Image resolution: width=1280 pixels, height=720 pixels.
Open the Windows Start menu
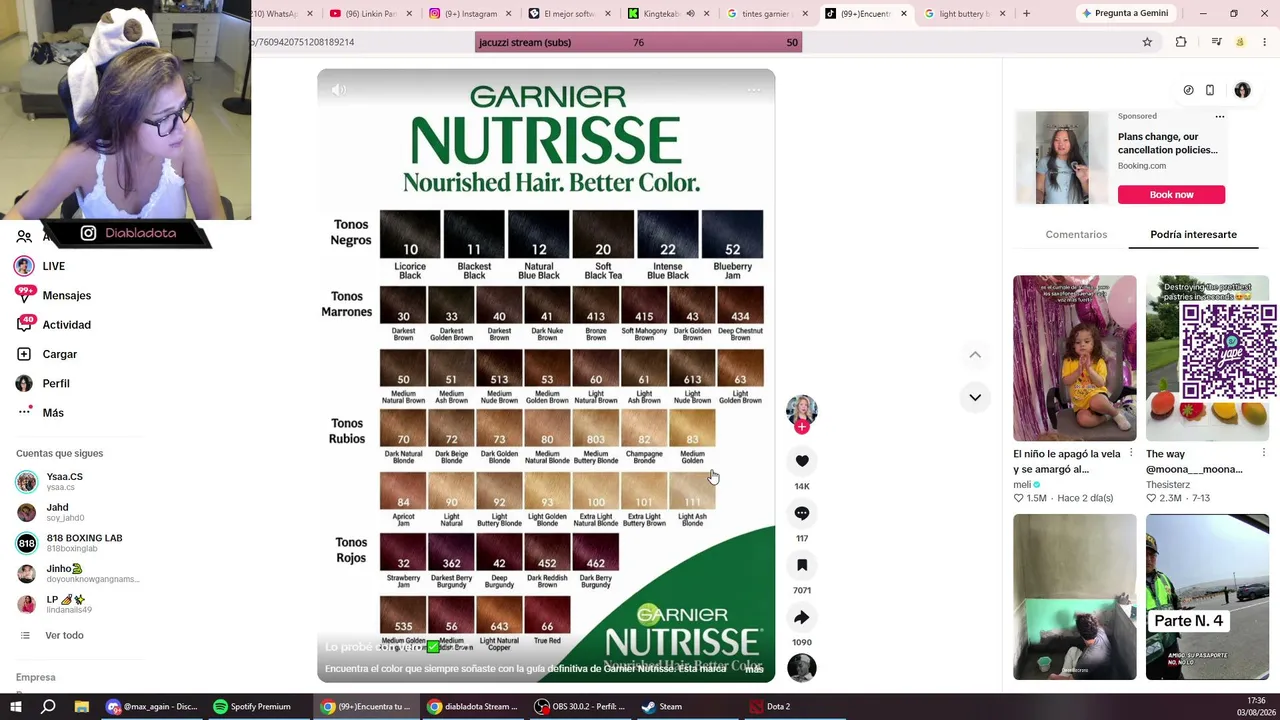[x=16, y=706]
